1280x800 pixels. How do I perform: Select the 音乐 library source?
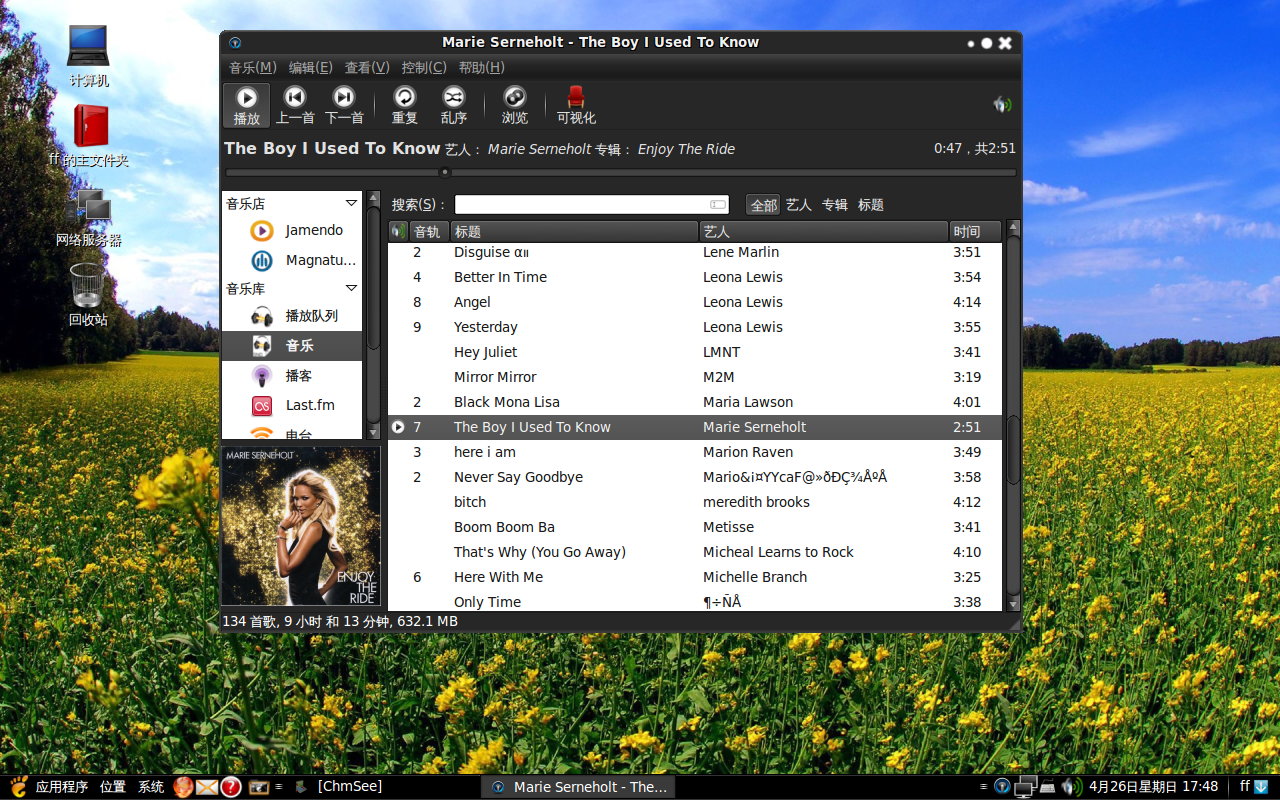[x=292, y=345]
